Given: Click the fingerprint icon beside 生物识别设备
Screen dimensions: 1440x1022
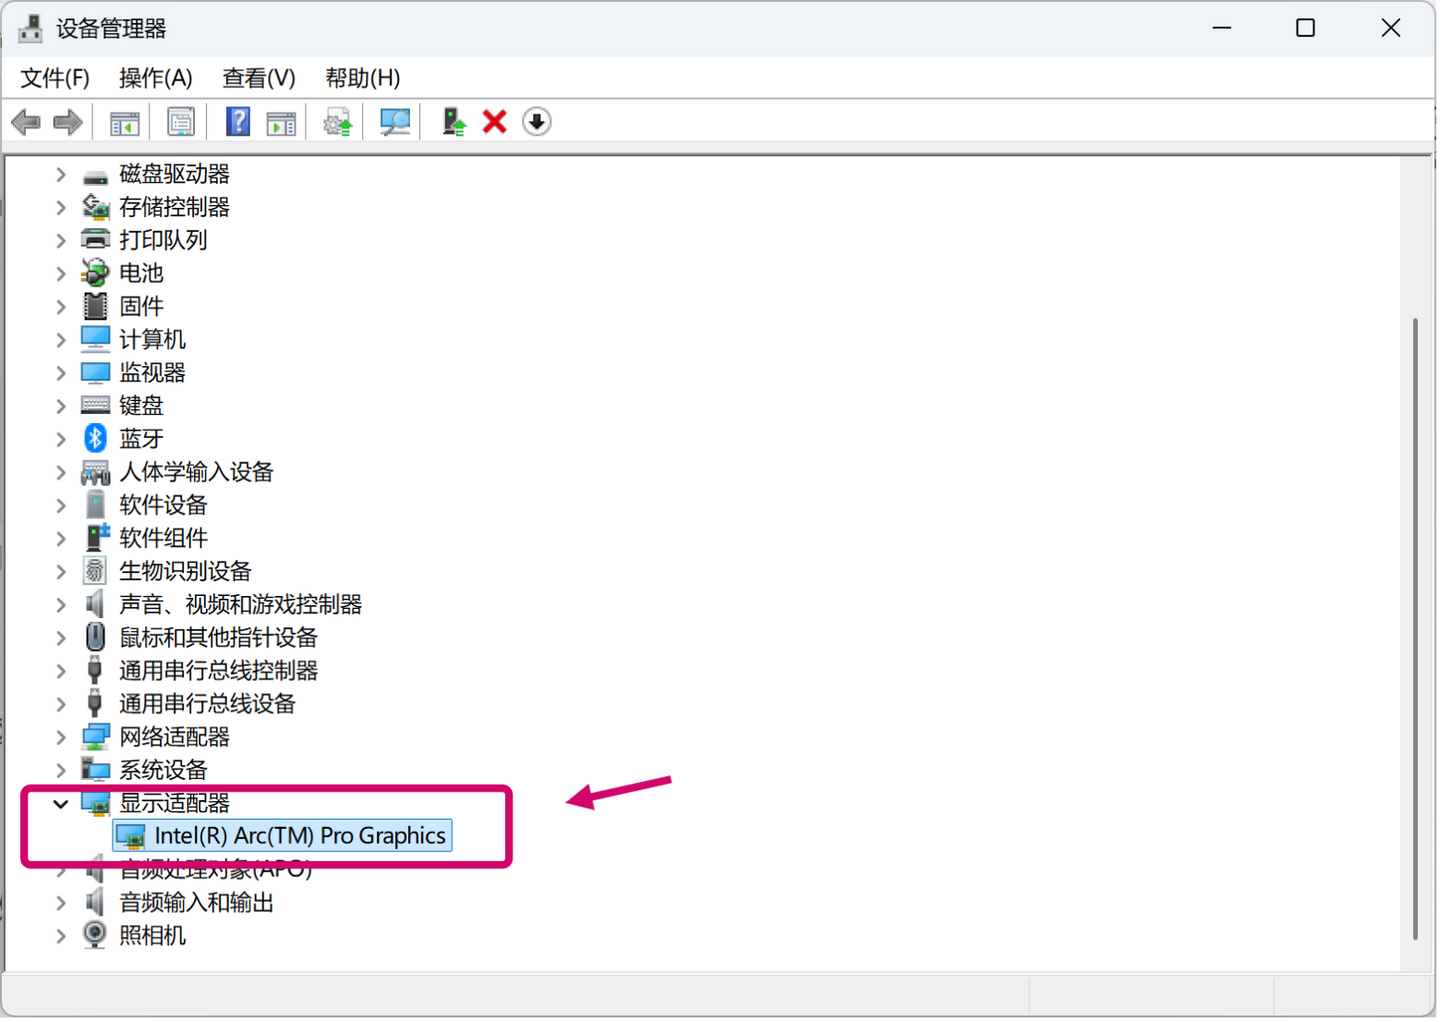Looking at the screenshot, I should 95,572.
